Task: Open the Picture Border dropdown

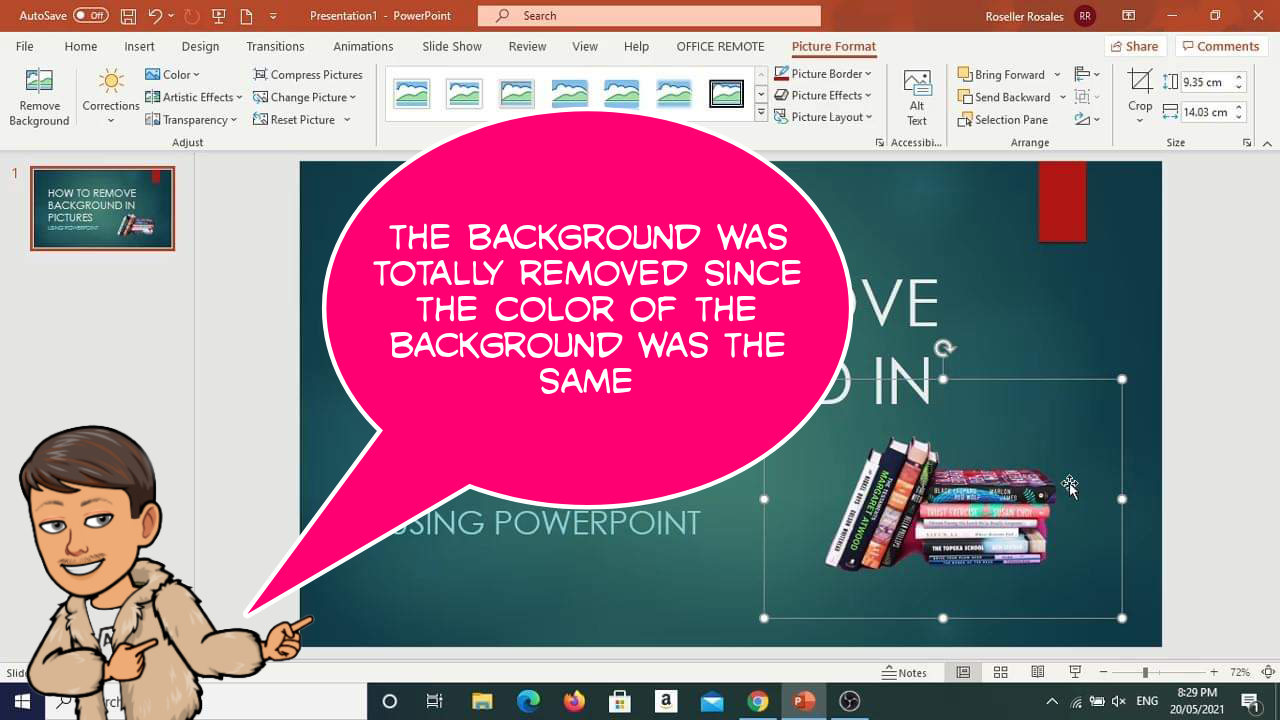Action: (x=824, y=73)
